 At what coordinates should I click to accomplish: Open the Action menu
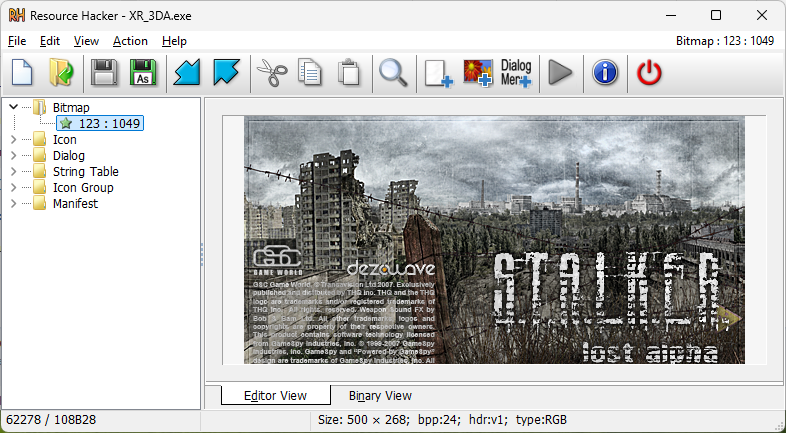click(x=130, y=41)
